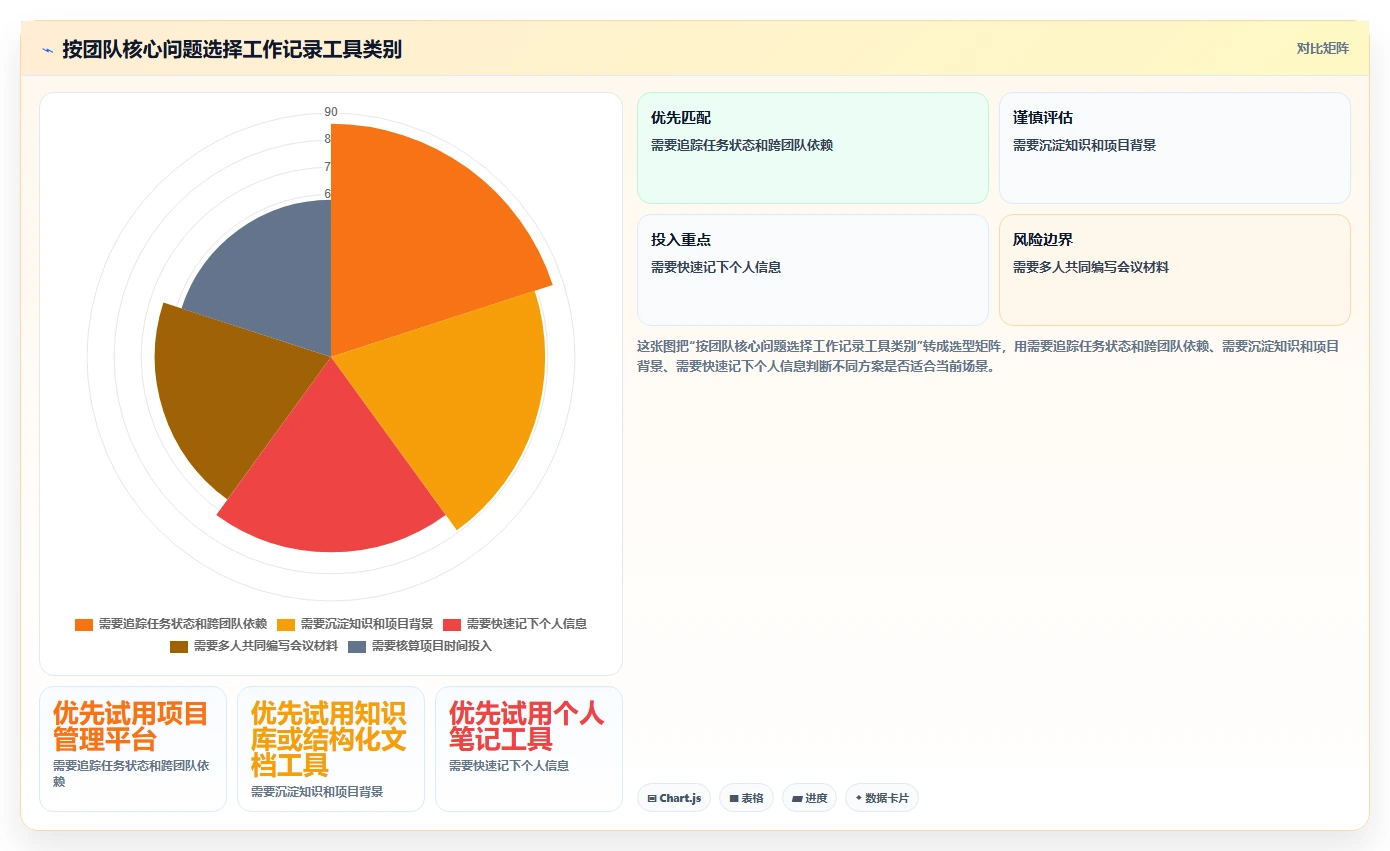Screen dimensions: 1390x851
Task: Select the 风险边界 matrix card
Action: [x=1174, y=270]
